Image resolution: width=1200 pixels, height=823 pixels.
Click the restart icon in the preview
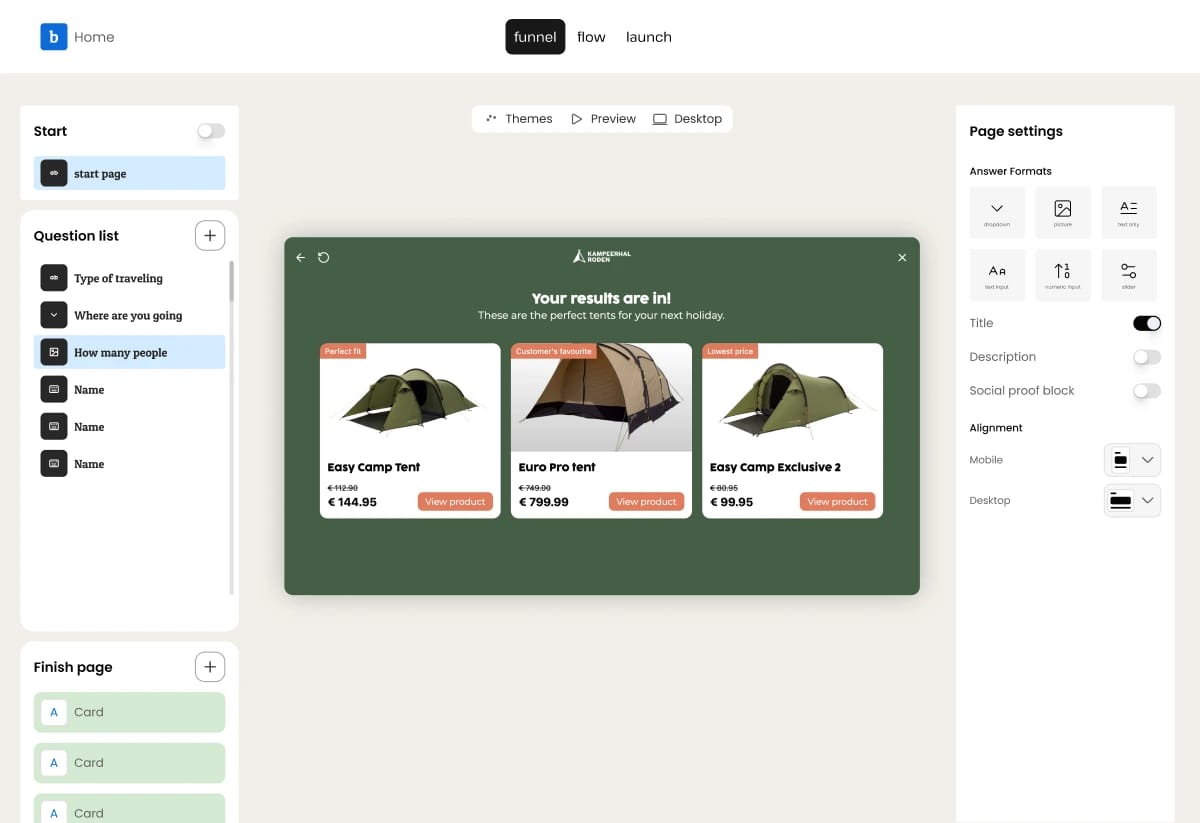point(324,258)
